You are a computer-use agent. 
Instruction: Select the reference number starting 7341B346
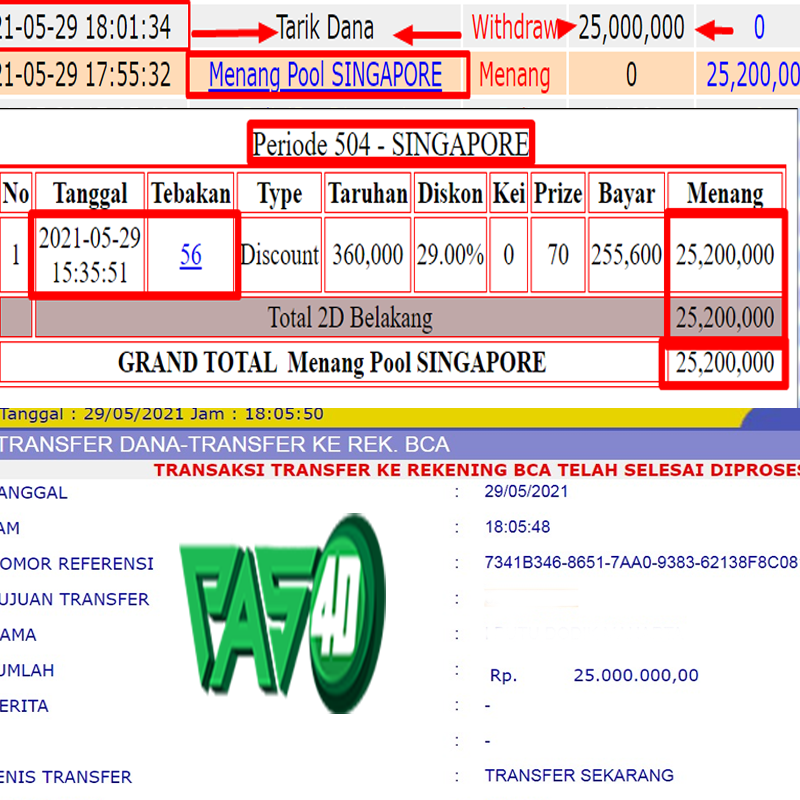coord(641,562)
